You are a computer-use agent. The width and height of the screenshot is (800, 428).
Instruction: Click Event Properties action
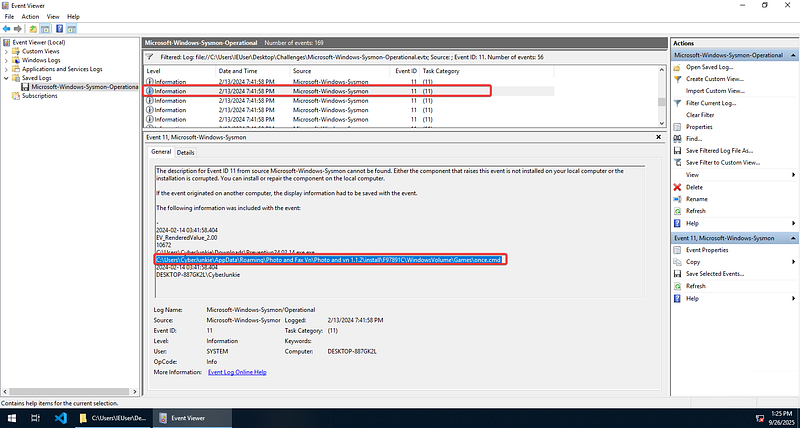(x=707, y=250)
